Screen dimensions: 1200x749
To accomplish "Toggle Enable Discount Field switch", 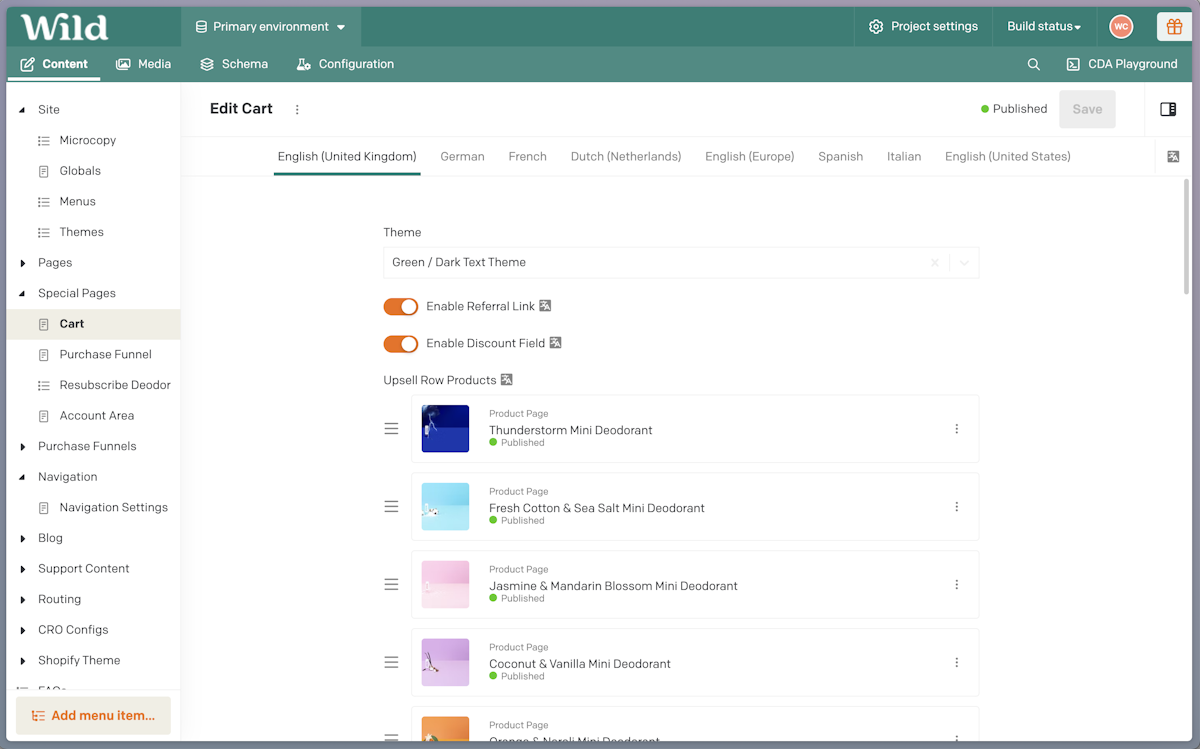I will point(401,344).
